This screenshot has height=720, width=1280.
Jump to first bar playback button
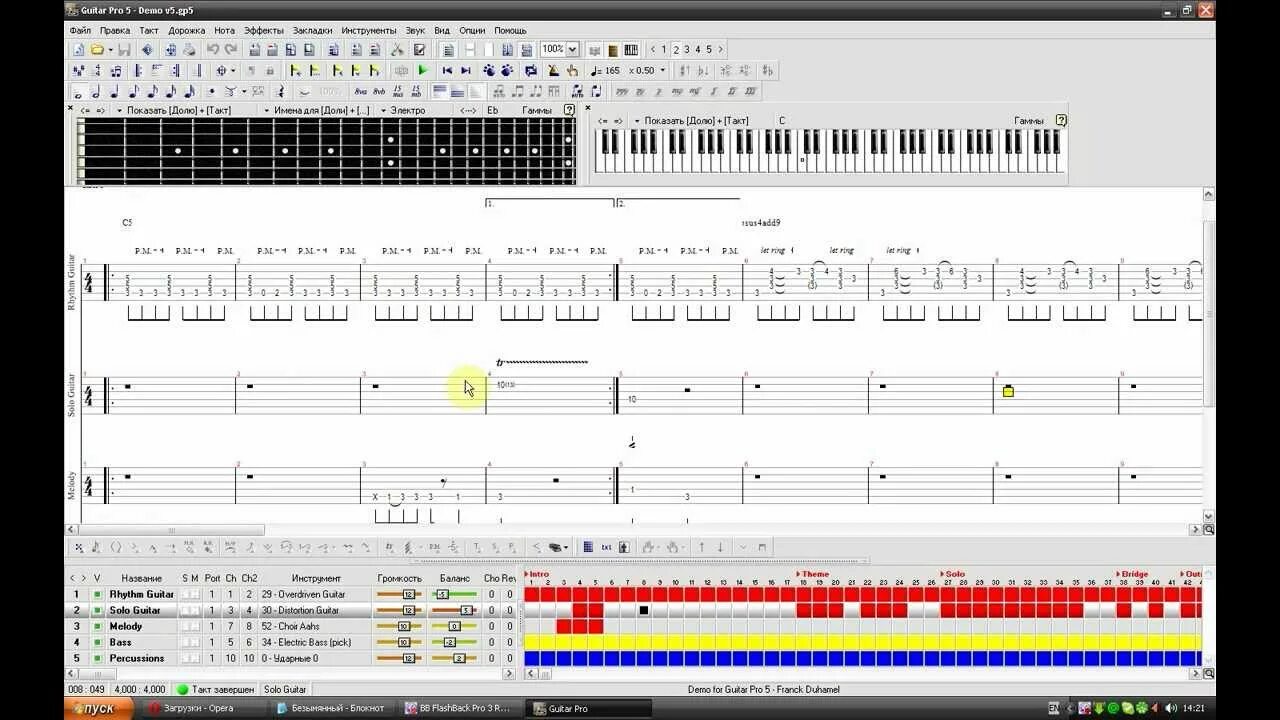tap(447, 70)
